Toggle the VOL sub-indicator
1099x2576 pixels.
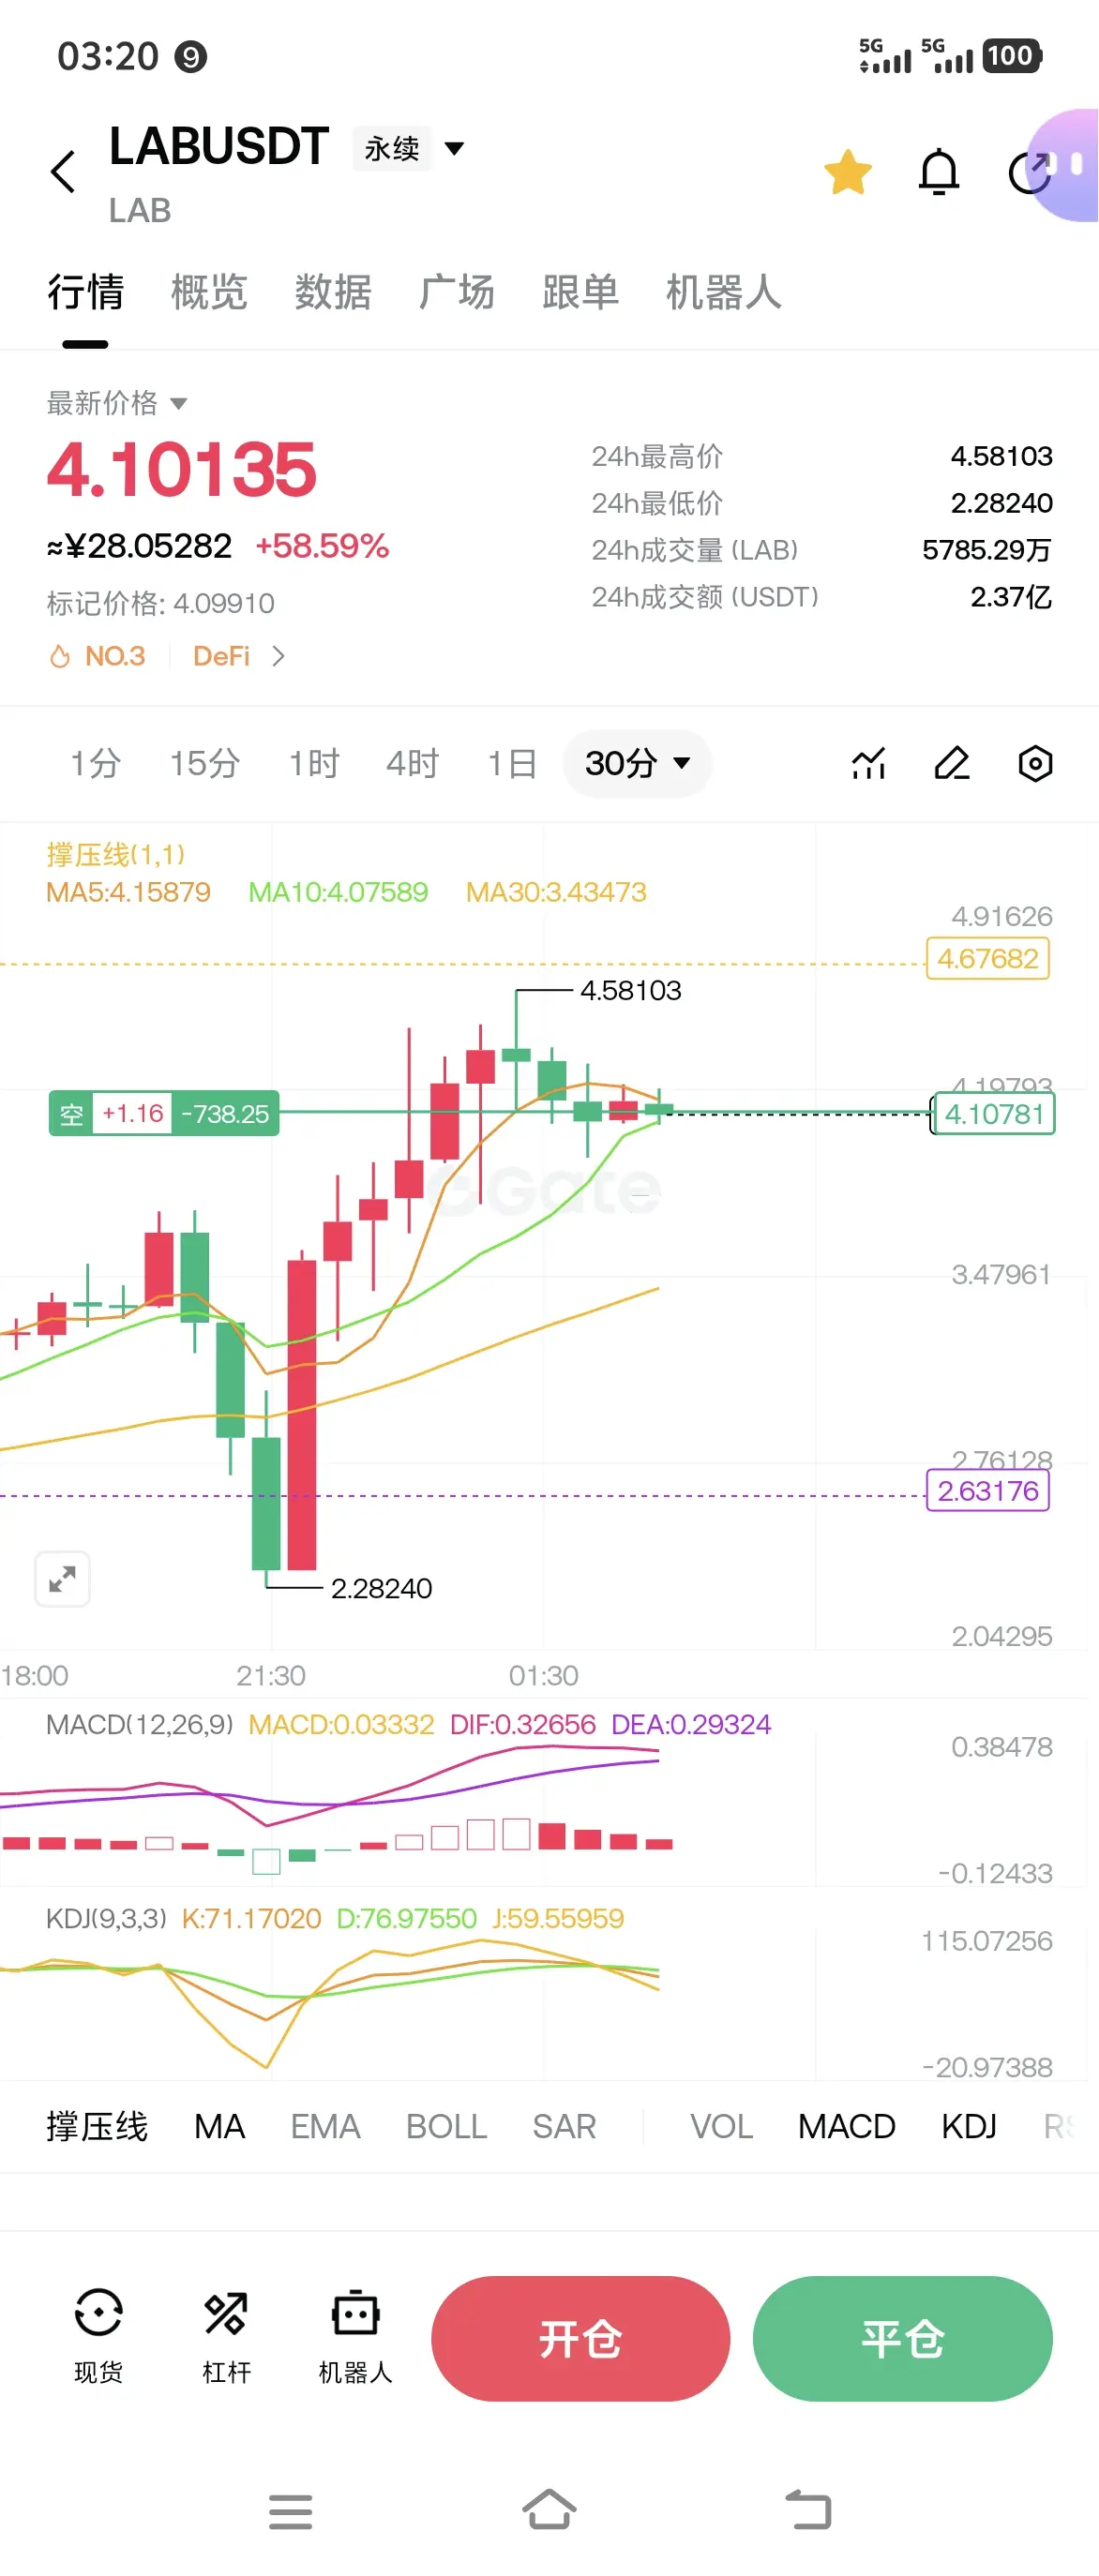(721, 2126)
